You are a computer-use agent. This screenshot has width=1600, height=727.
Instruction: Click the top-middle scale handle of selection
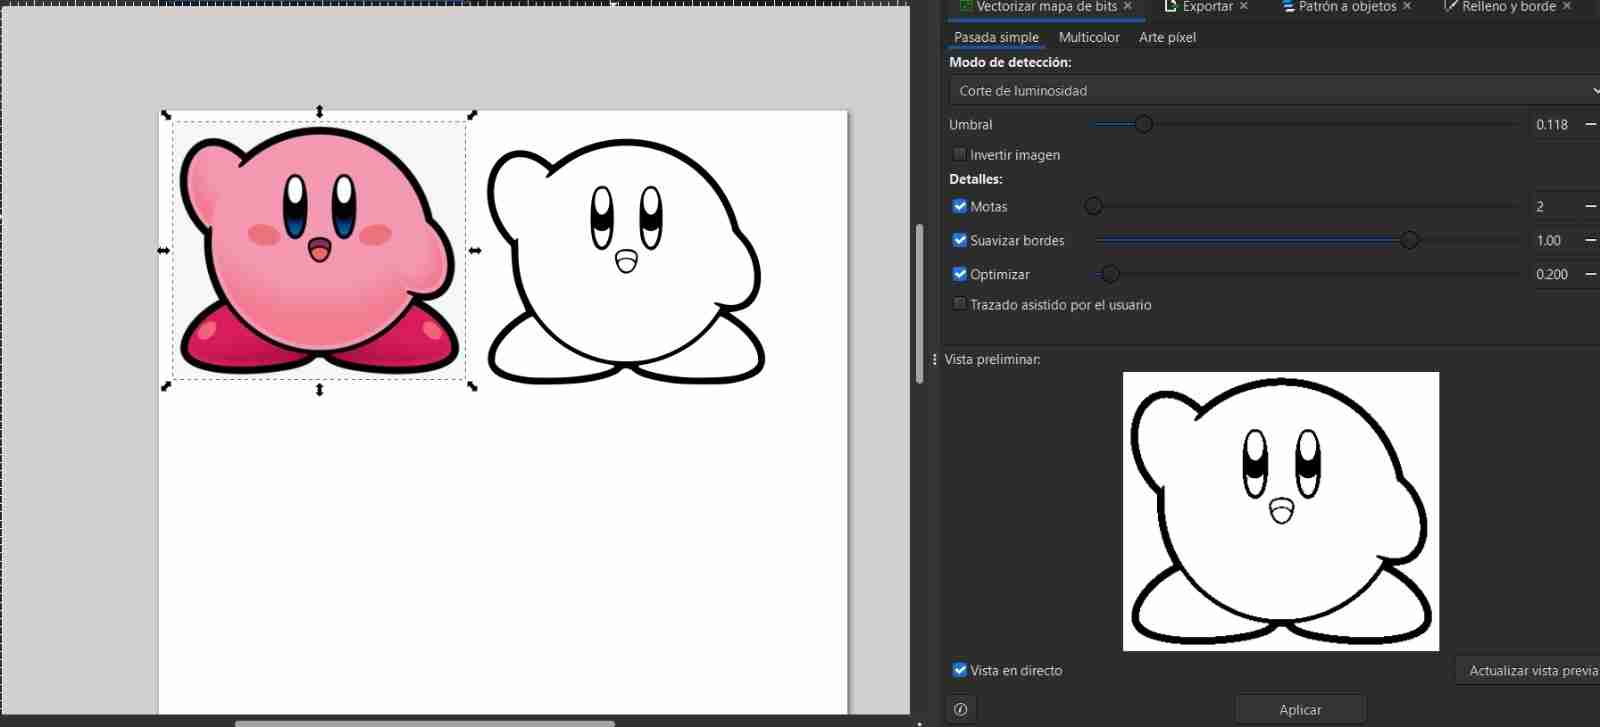[x=319, y=111]
